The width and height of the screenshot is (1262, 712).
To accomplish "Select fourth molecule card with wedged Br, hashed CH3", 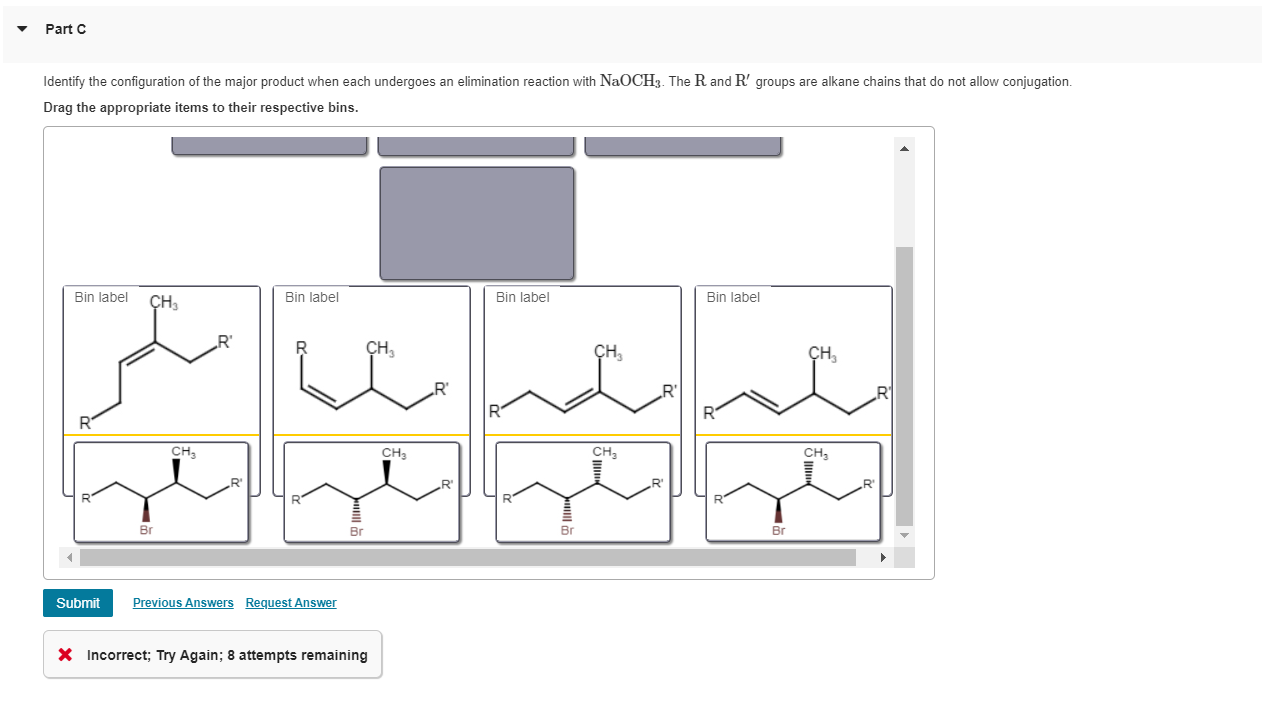I will [794, 492].
